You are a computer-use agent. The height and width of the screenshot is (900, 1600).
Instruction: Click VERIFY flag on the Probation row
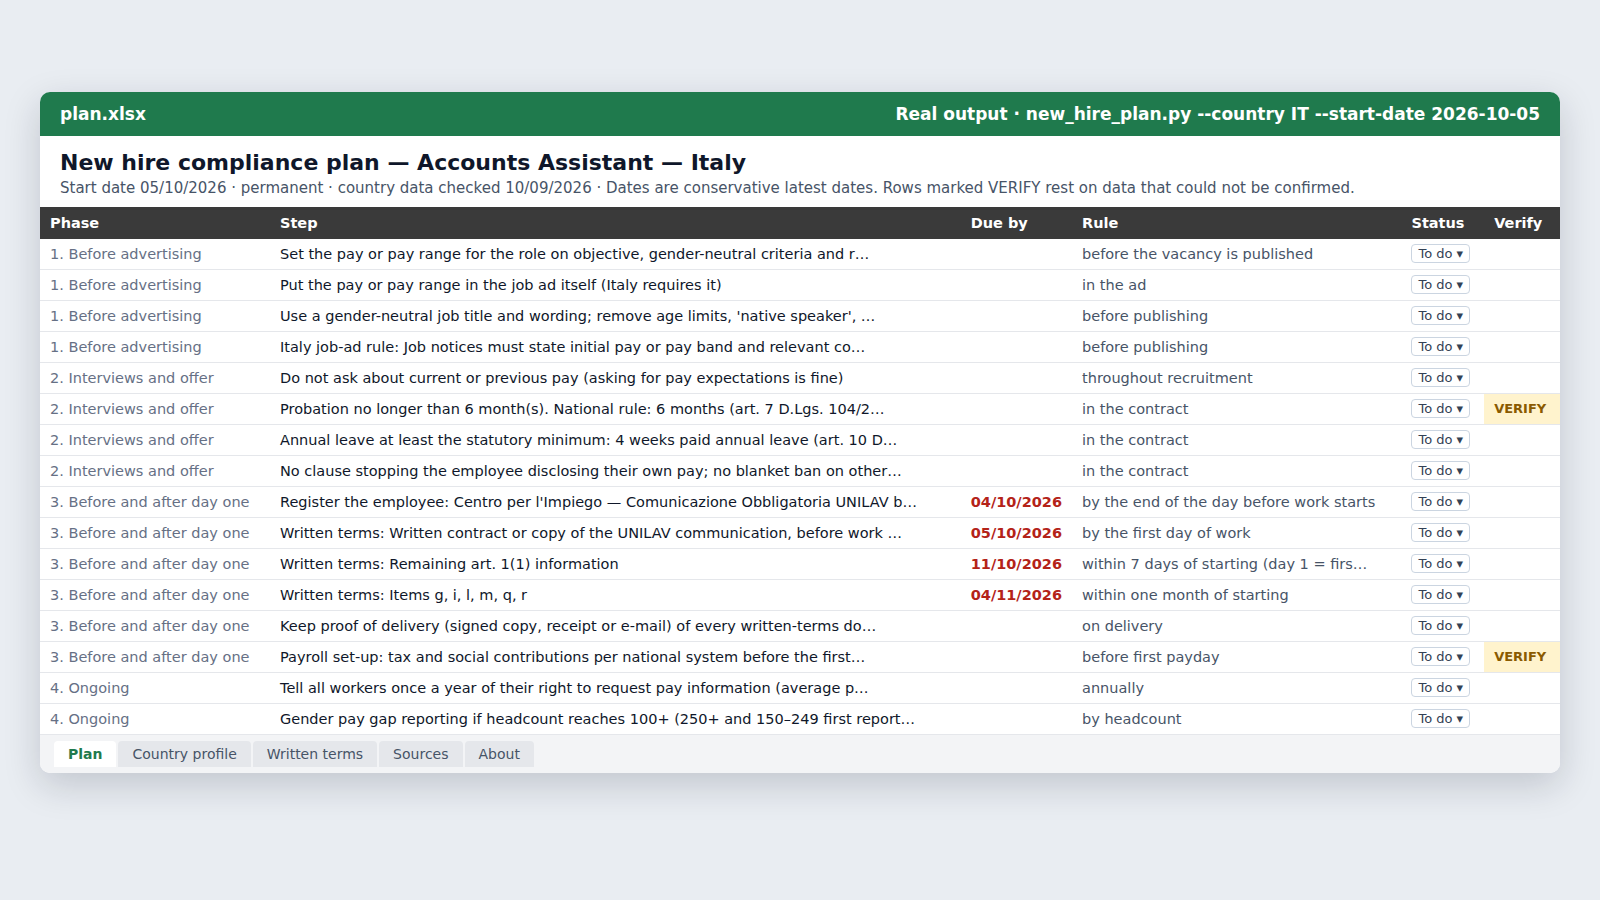[x=1520, y=409]
